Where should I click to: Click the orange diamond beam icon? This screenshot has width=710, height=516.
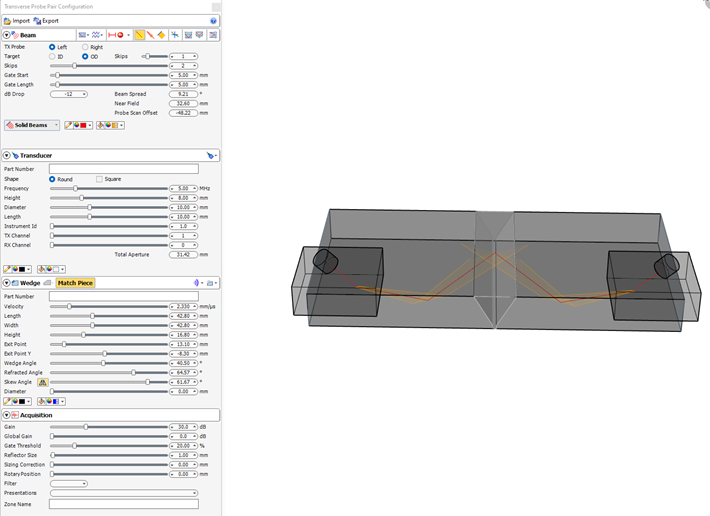pos(161,35)
